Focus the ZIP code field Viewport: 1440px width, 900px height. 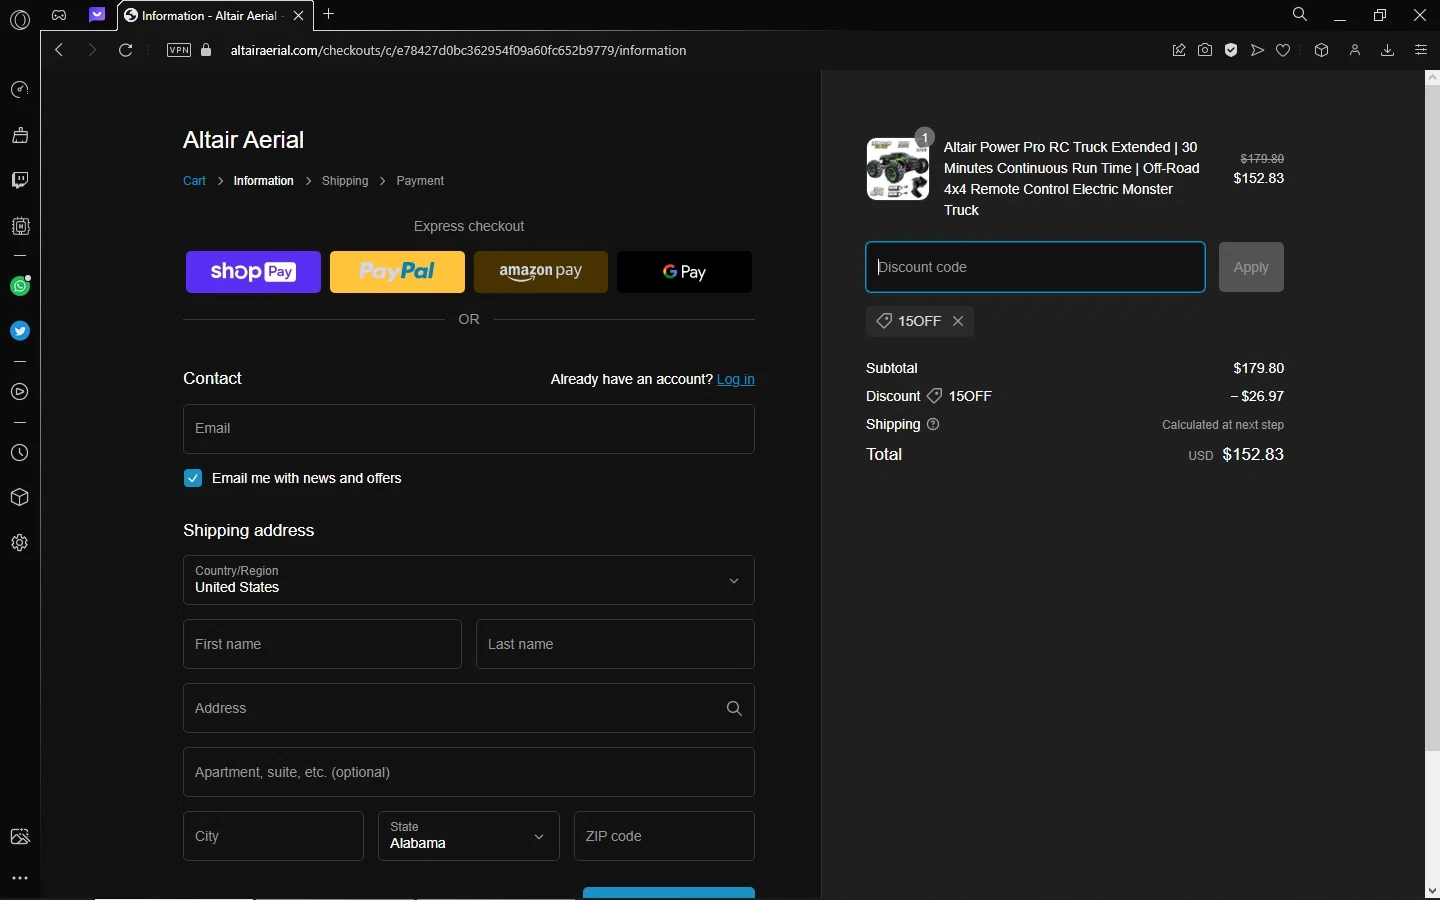664,836
